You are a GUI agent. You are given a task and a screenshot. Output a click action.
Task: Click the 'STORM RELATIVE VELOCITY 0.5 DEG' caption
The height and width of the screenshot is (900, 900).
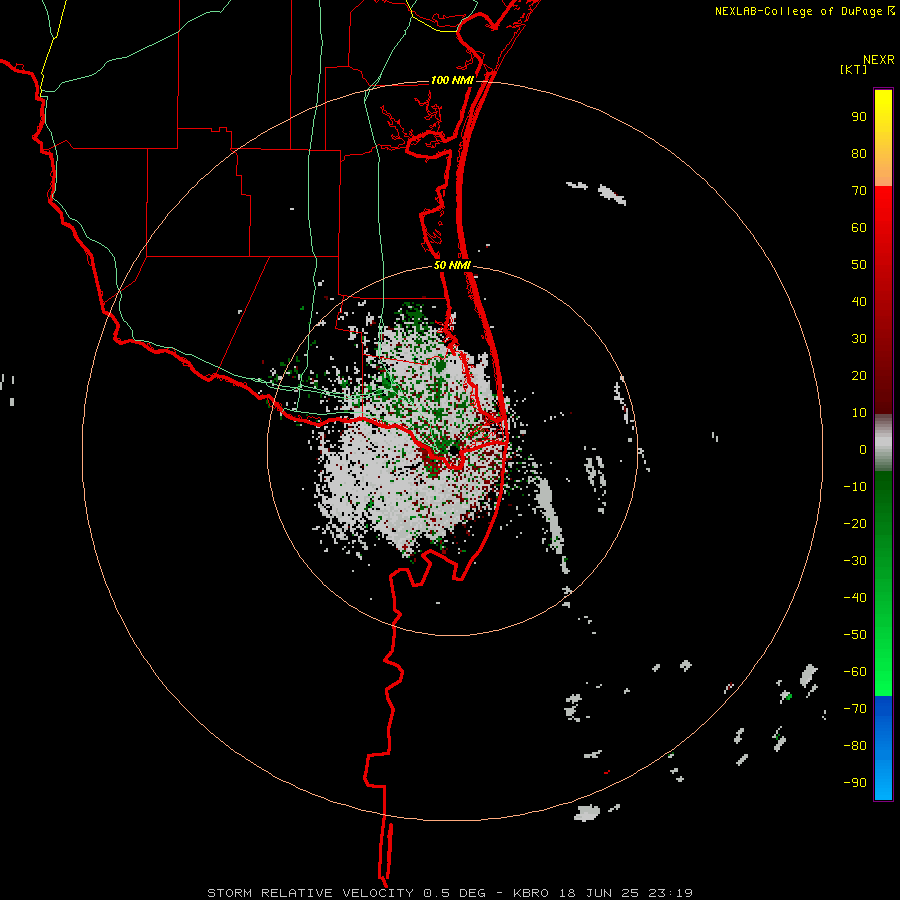click(346, 893)
